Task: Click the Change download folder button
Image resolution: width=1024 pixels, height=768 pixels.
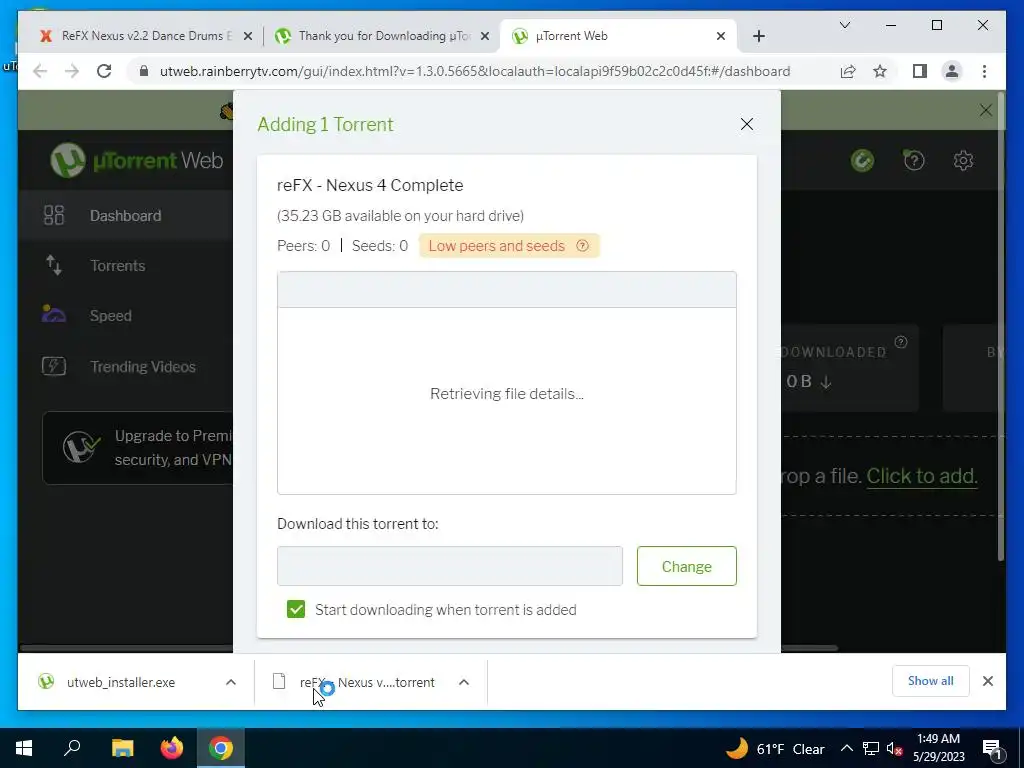Action: coord(686,566)
